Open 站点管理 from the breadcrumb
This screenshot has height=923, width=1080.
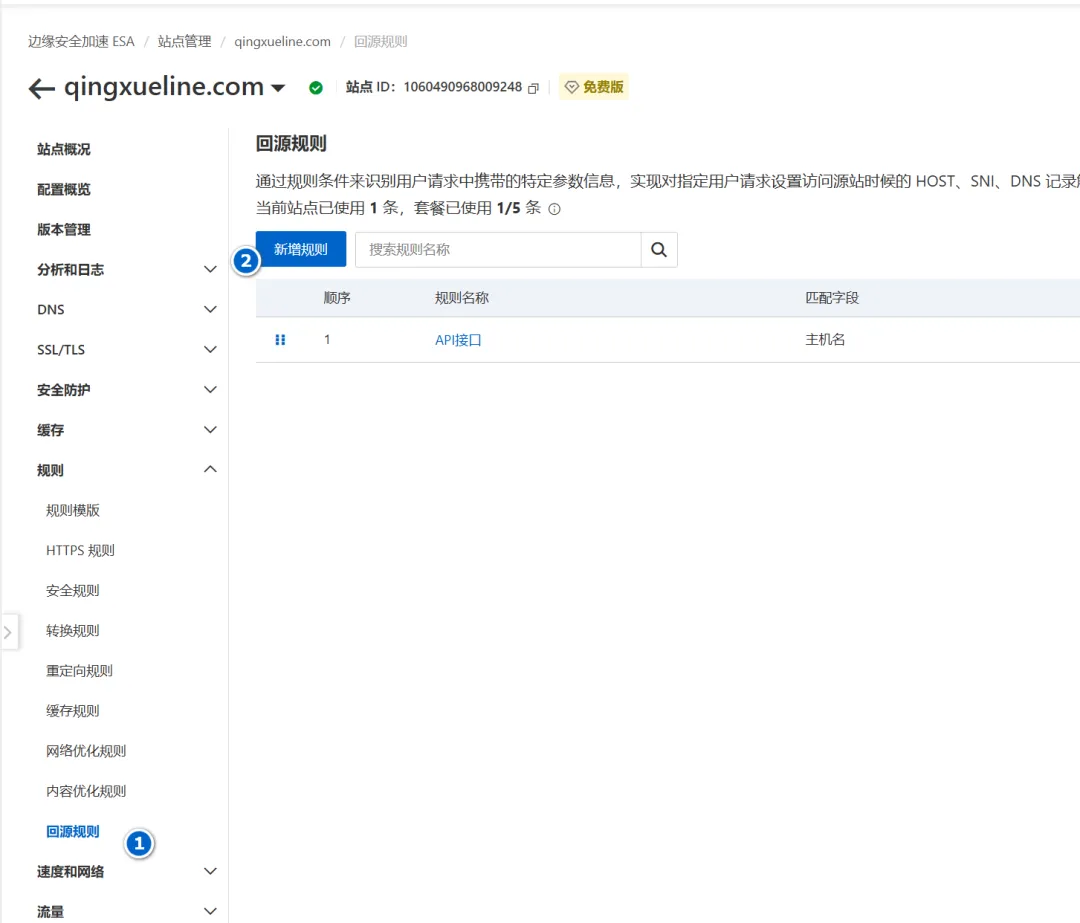(183, 42)
